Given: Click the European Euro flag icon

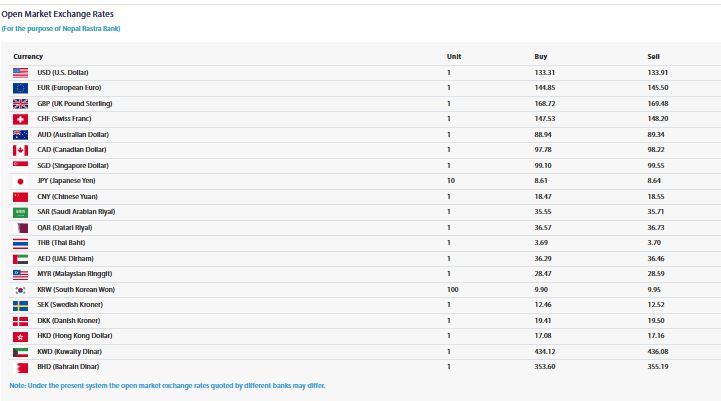Looking at the screenshot, I should [20, 88].
